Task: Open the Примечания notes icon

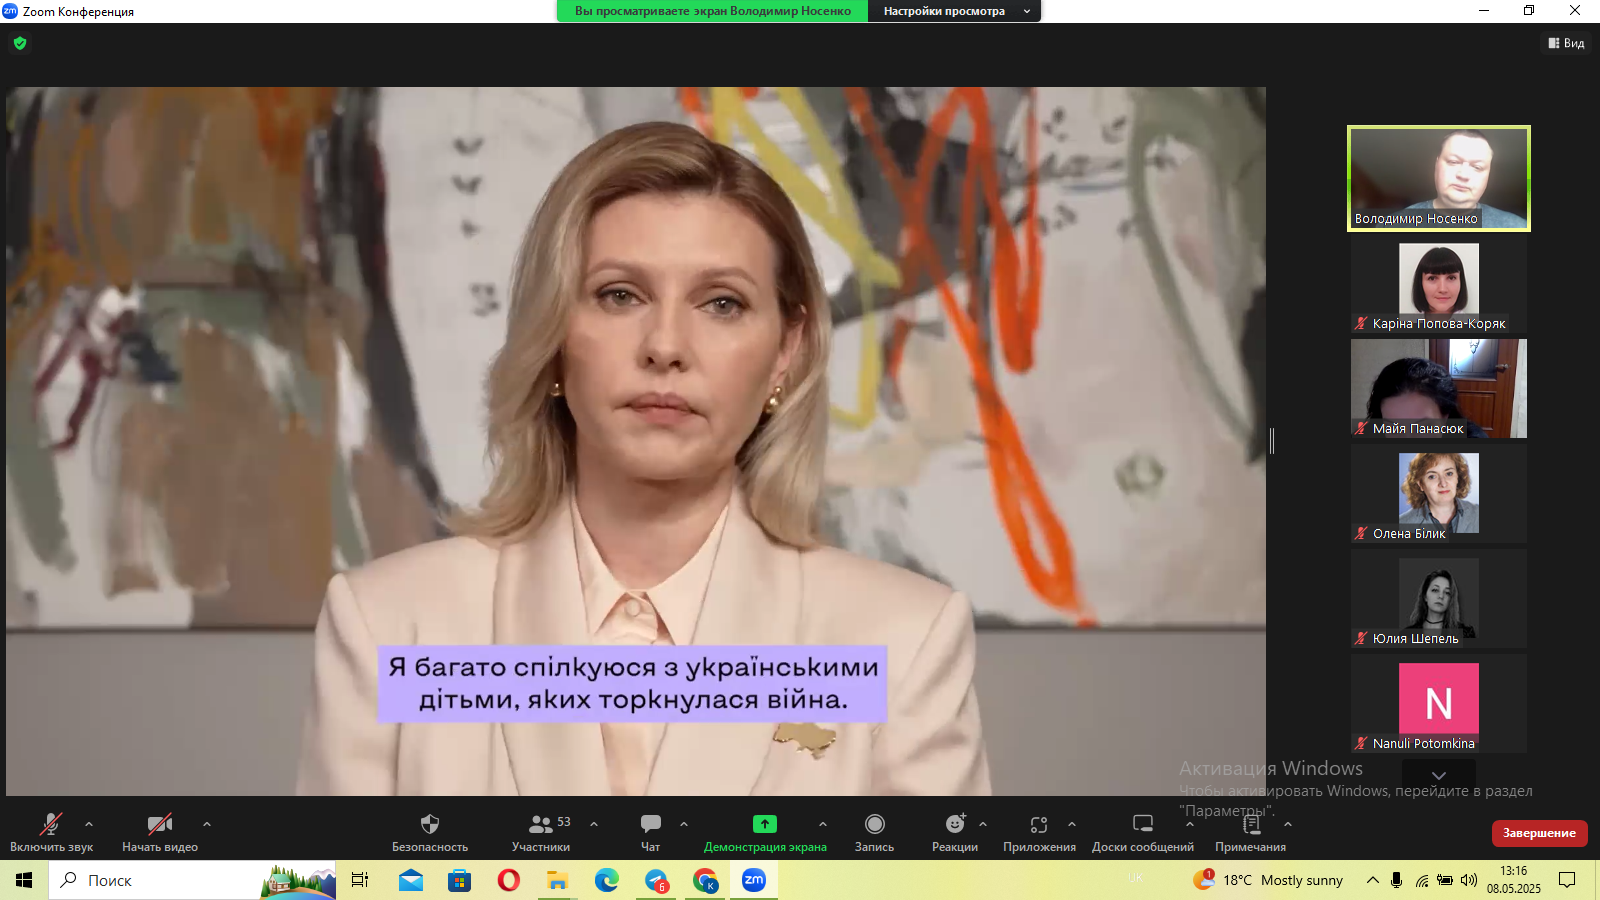Action: point(1251,824)
